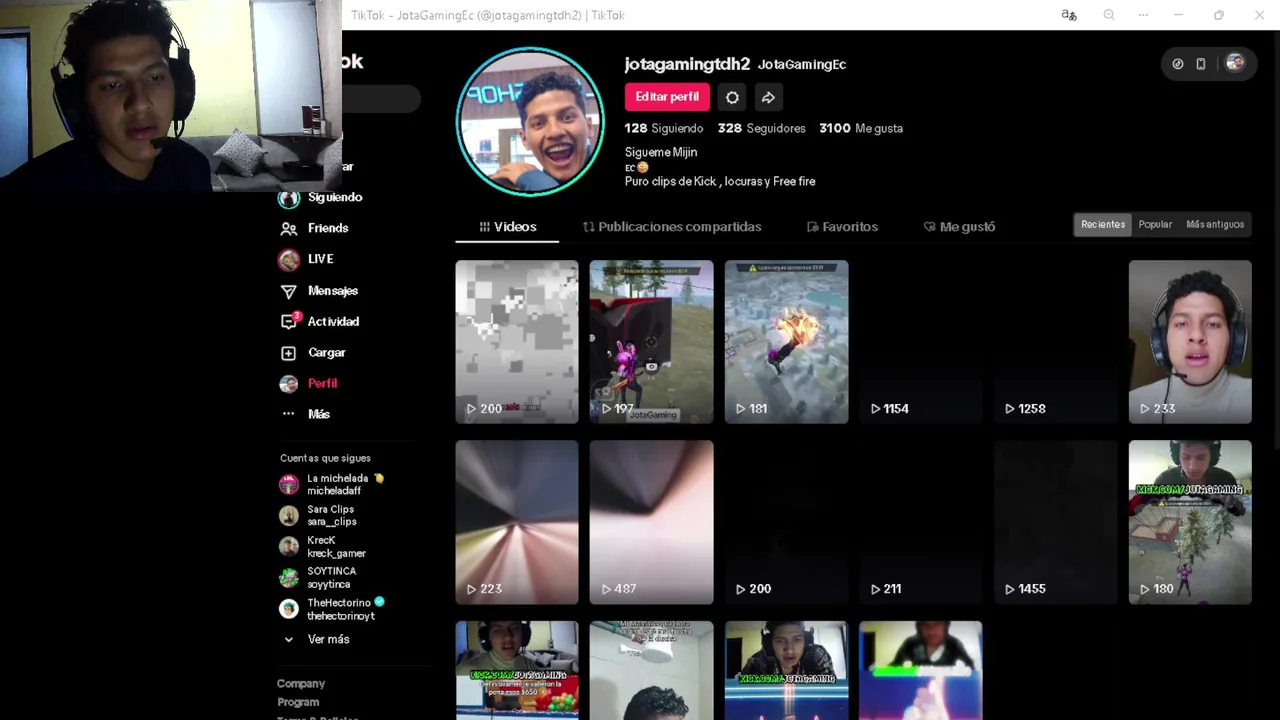The image size is (1280, 720).
Task: Open Mensajes paper-plane icon
Action: (x=289, y=291)
